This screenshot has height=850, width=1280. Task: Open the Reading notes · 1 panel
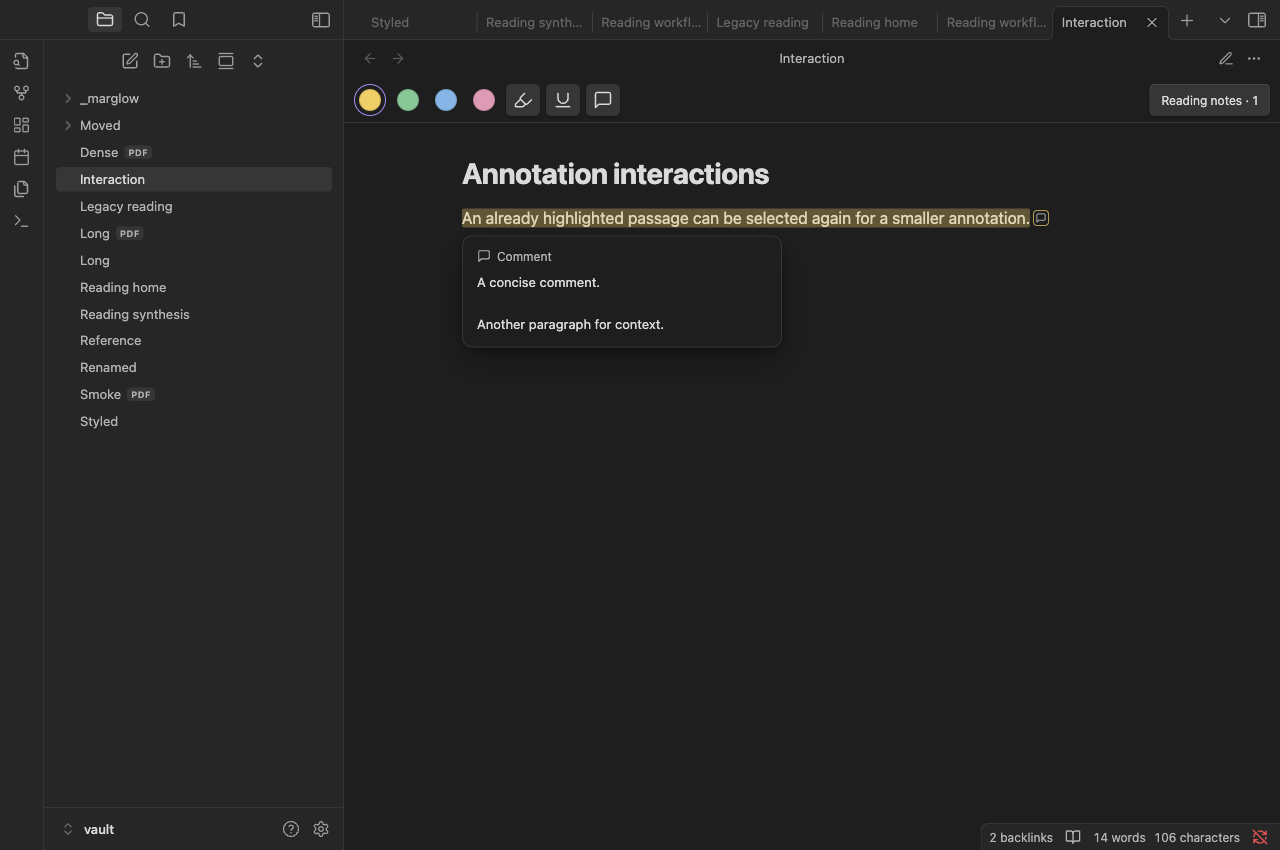pyautogui.click(x=1209, y=100)
